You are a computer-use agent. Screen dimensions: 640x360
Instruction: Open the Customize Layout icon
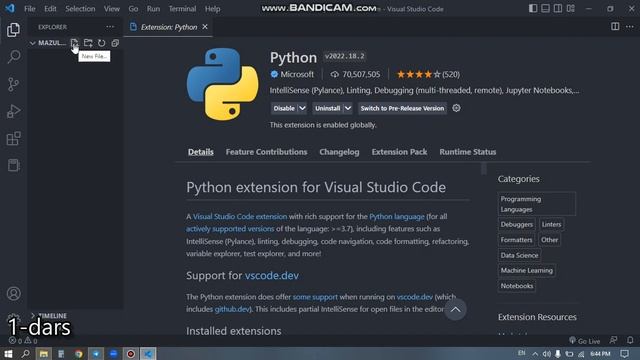[x=571, y=9]
